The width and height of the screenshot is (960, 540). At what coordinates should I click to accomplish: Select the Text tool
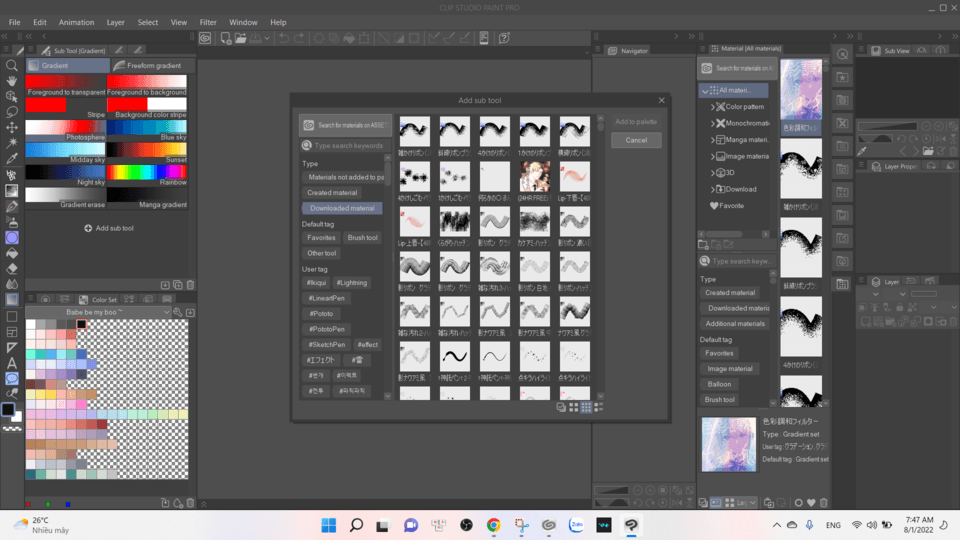pos(12,363)
